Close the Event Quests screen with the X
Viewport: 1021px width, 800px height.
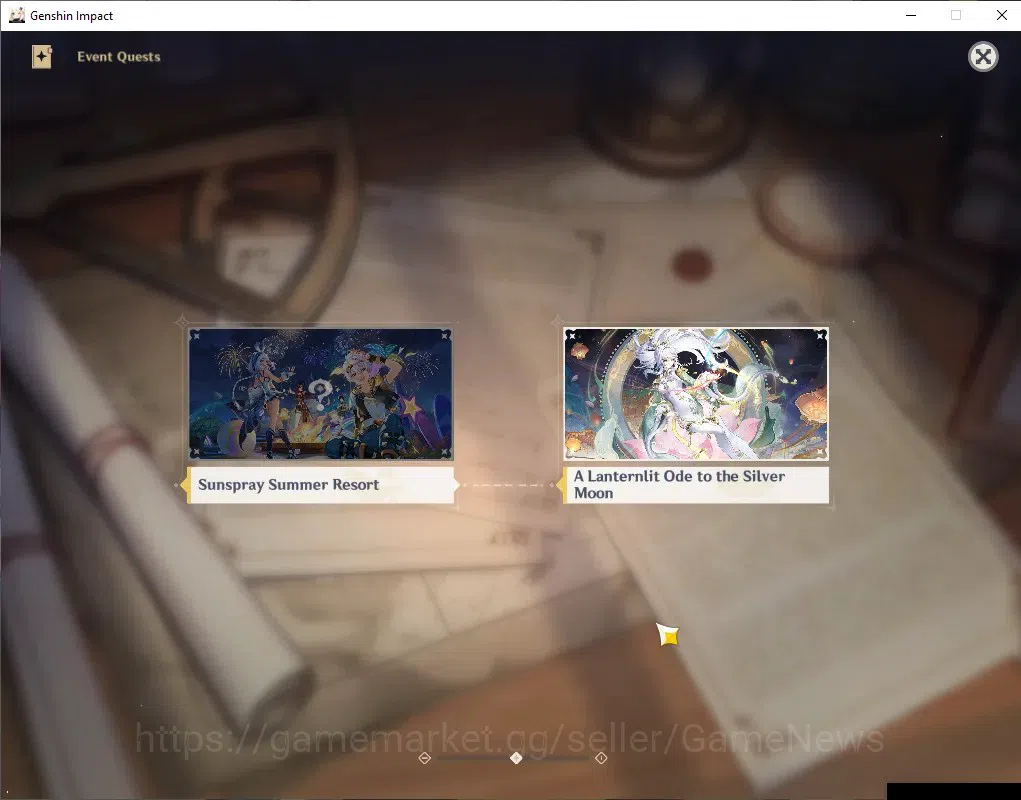tap(983, 57)
